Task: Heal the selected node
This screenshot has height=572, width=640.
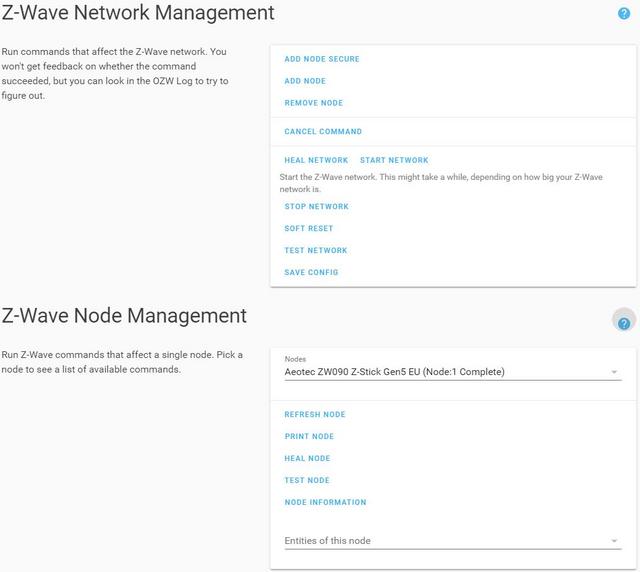Action: [307, 458]
